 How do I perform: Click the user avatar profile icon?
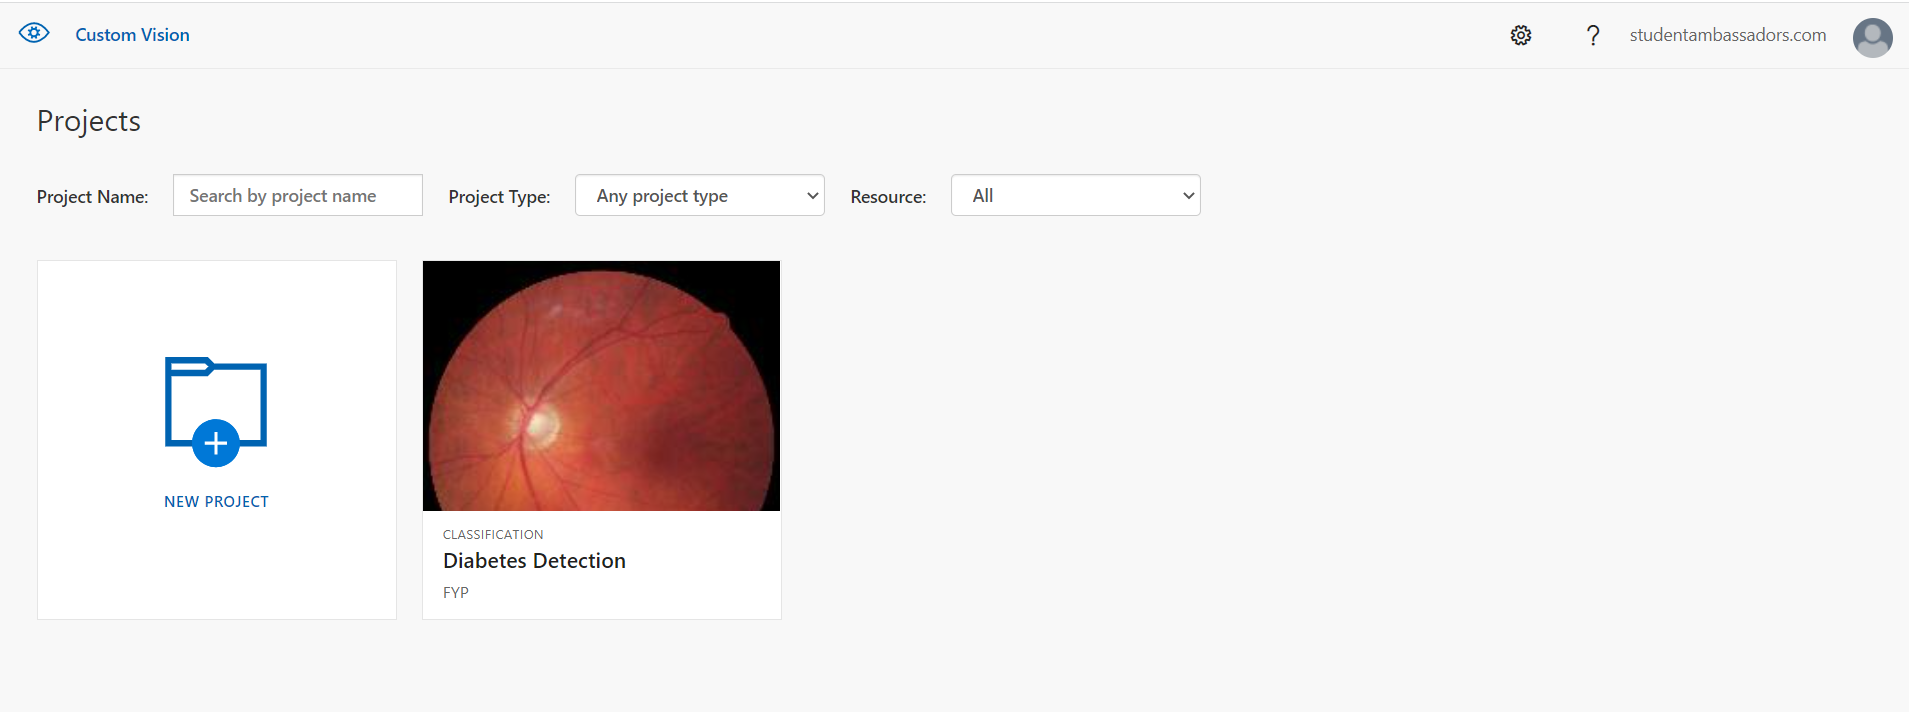tap(1872, 38)
